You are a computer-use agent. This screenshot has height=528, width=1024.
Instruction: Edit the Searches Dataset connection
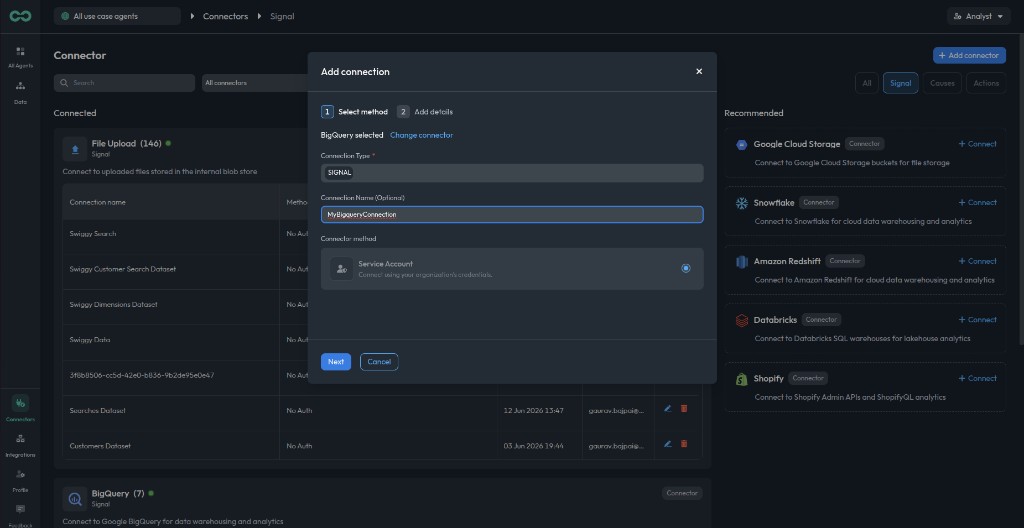coord(667,408)
